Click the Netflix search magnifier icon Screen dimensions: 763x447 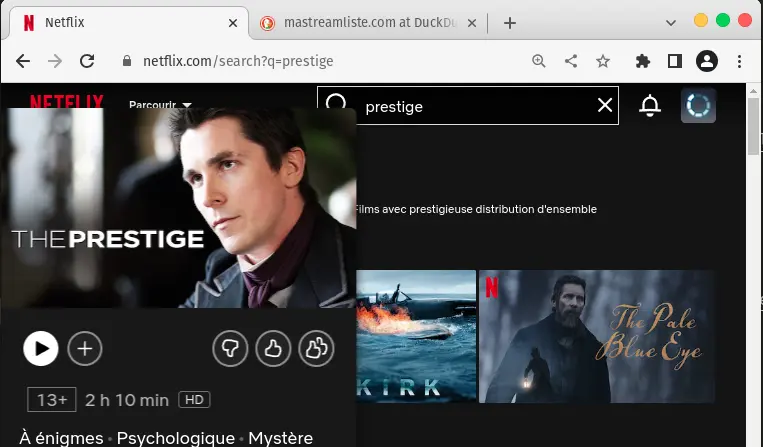coord(336,102)
